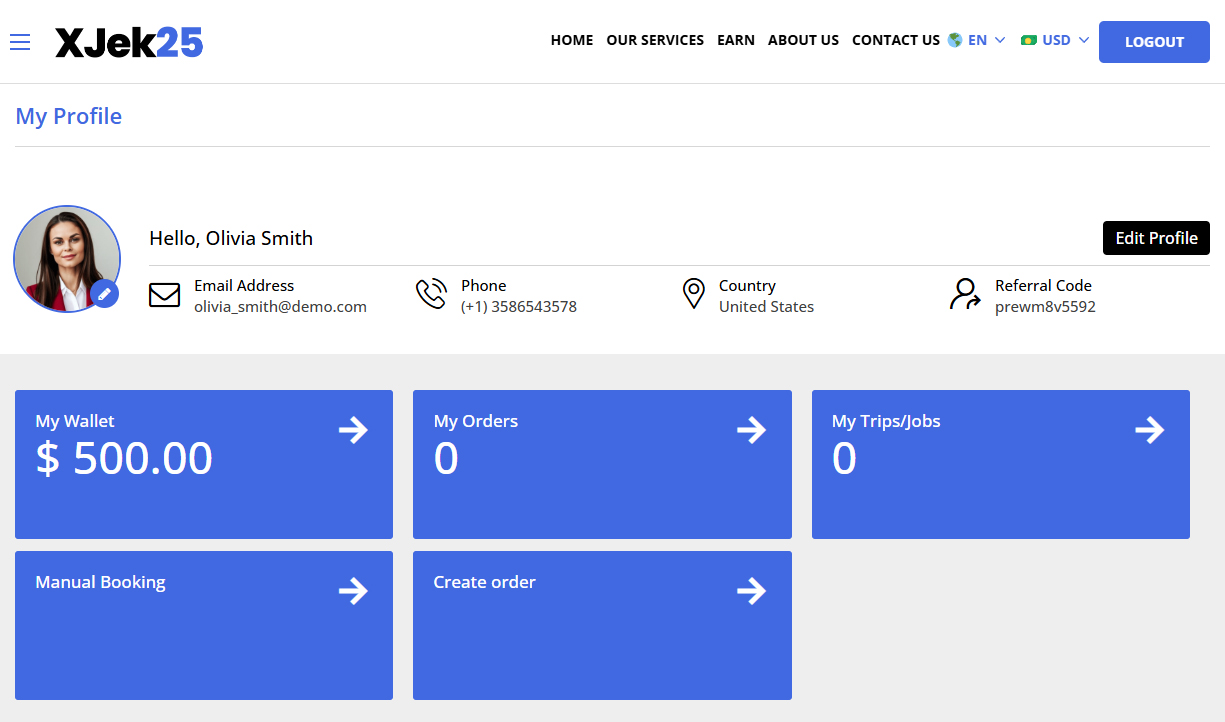Screen dimensions: 1225x722
Task: Click the Edit Profile button
Action: 1156,238
